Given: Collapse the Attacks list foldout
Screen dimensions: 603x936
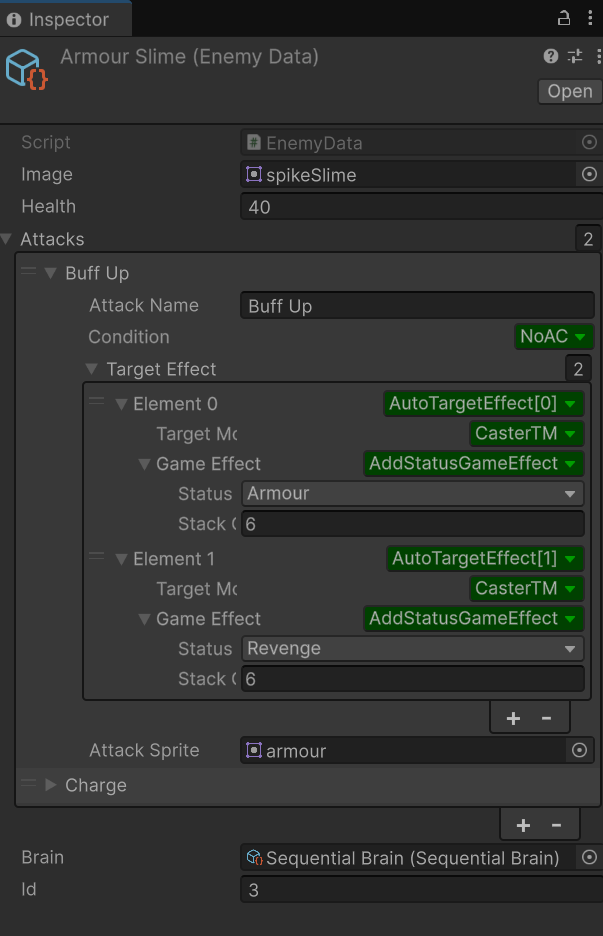Looking at the screenshot, I should (x=8, y=239).
